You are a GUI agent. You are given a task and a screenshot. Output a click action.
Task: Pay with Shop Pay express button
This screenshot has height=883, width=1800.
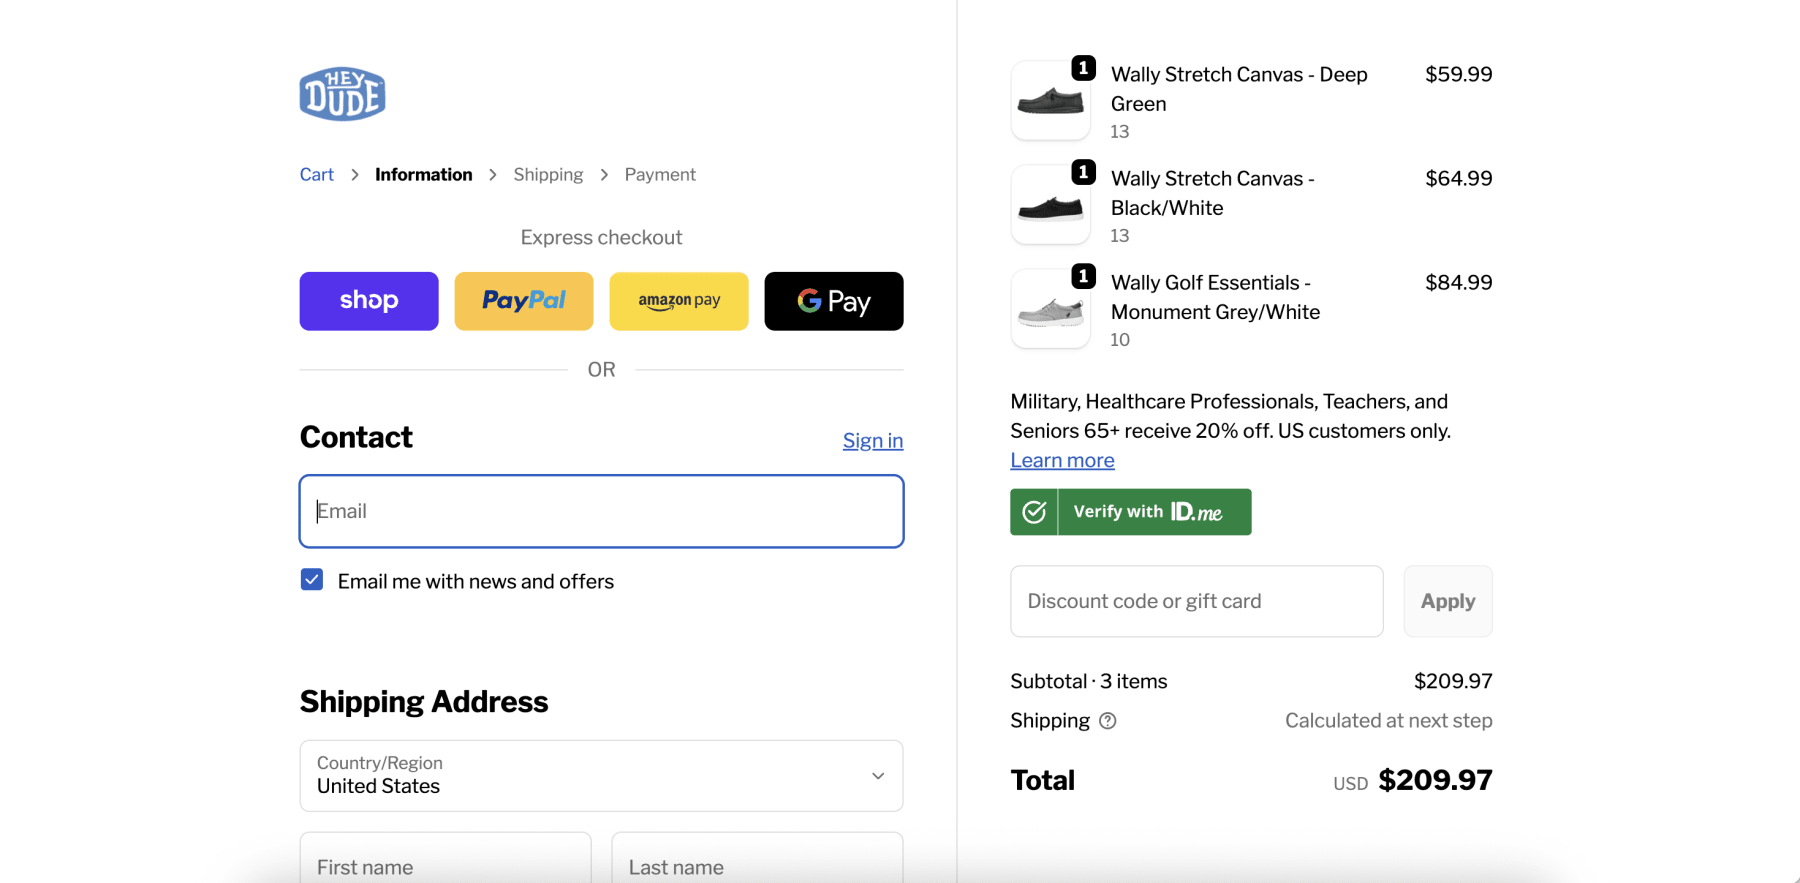click(369, 301)
